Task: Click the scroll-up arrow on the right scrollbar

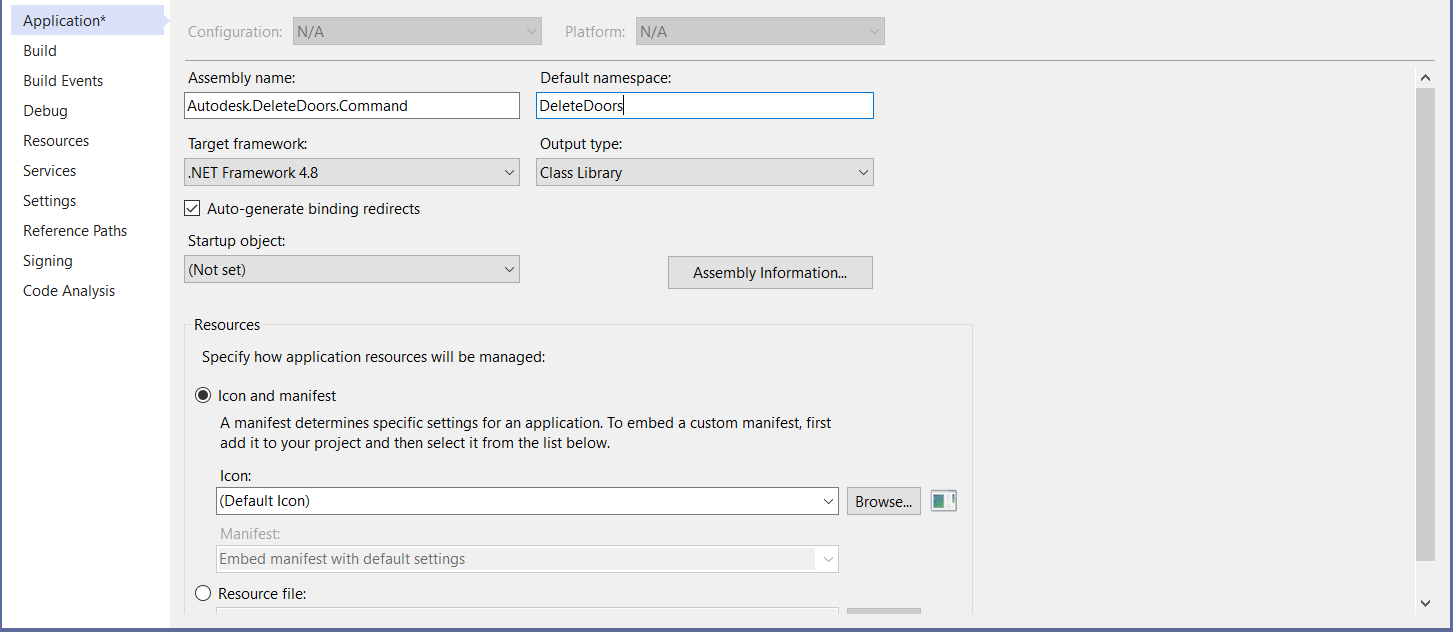Action: point(1425,77)
